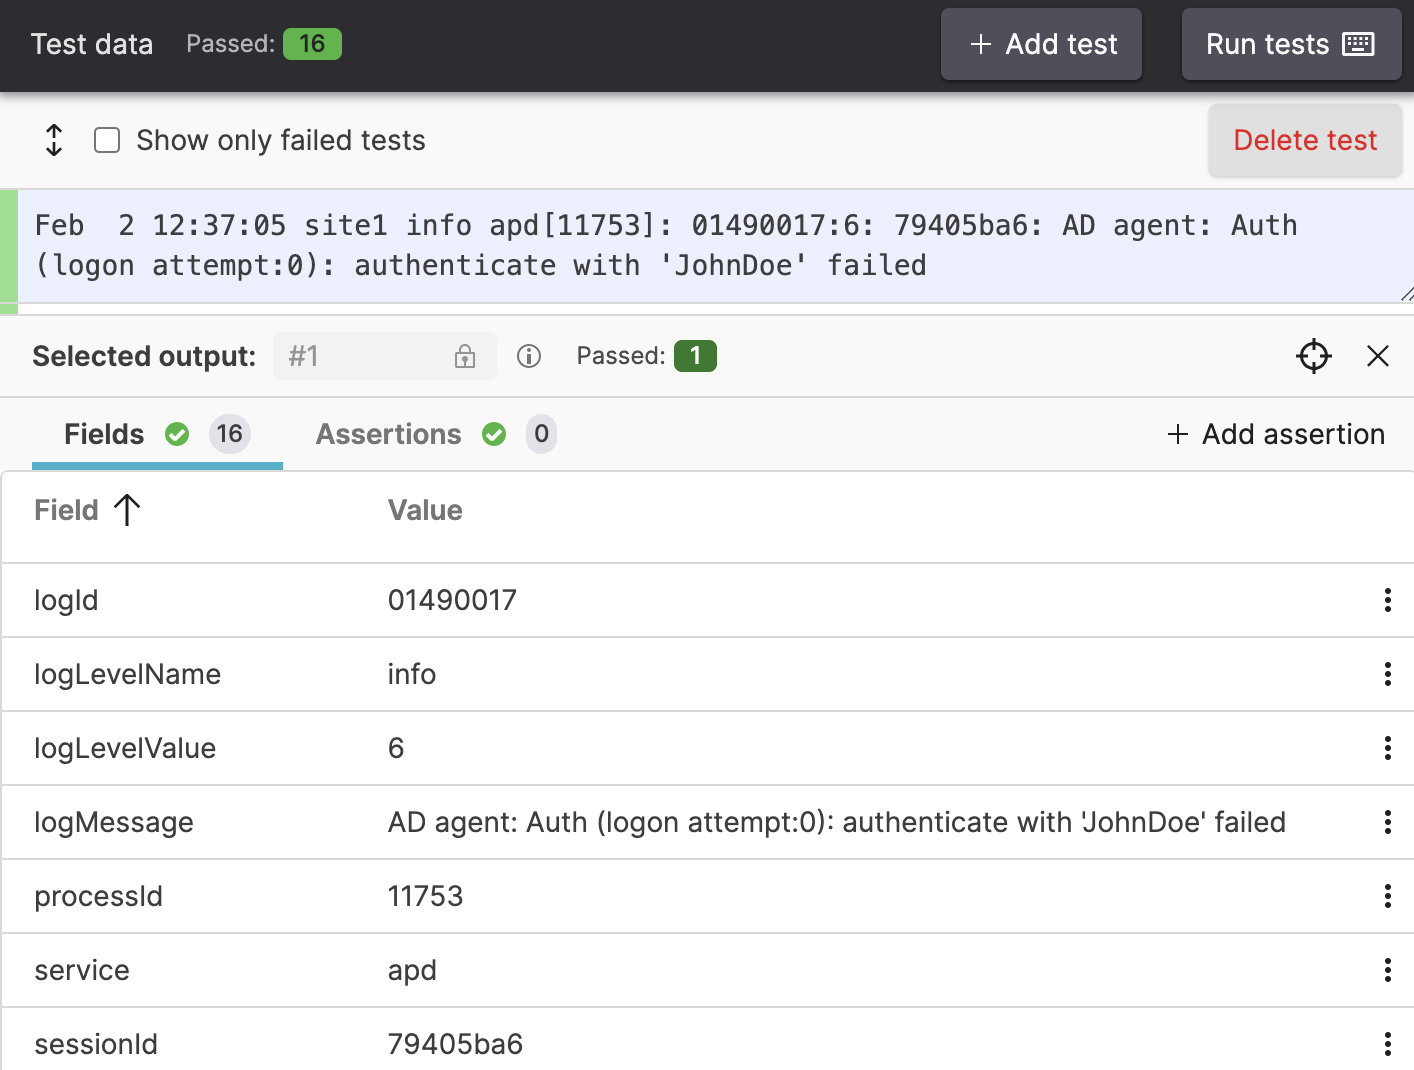
Task: Click the green check icon on Fields tab
Action: tap(177, 434)
